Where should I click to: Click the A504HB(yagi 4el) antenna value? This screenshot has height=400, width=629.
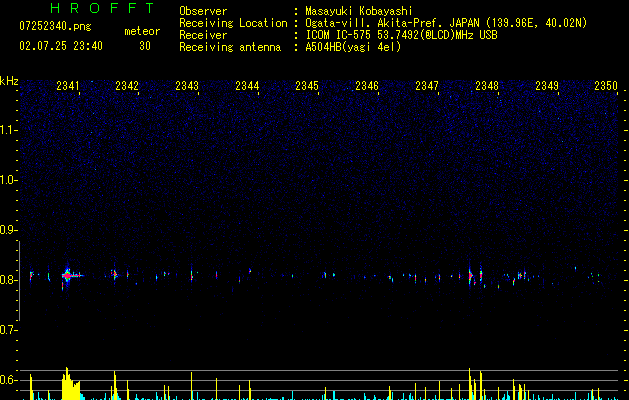(353, 47)
